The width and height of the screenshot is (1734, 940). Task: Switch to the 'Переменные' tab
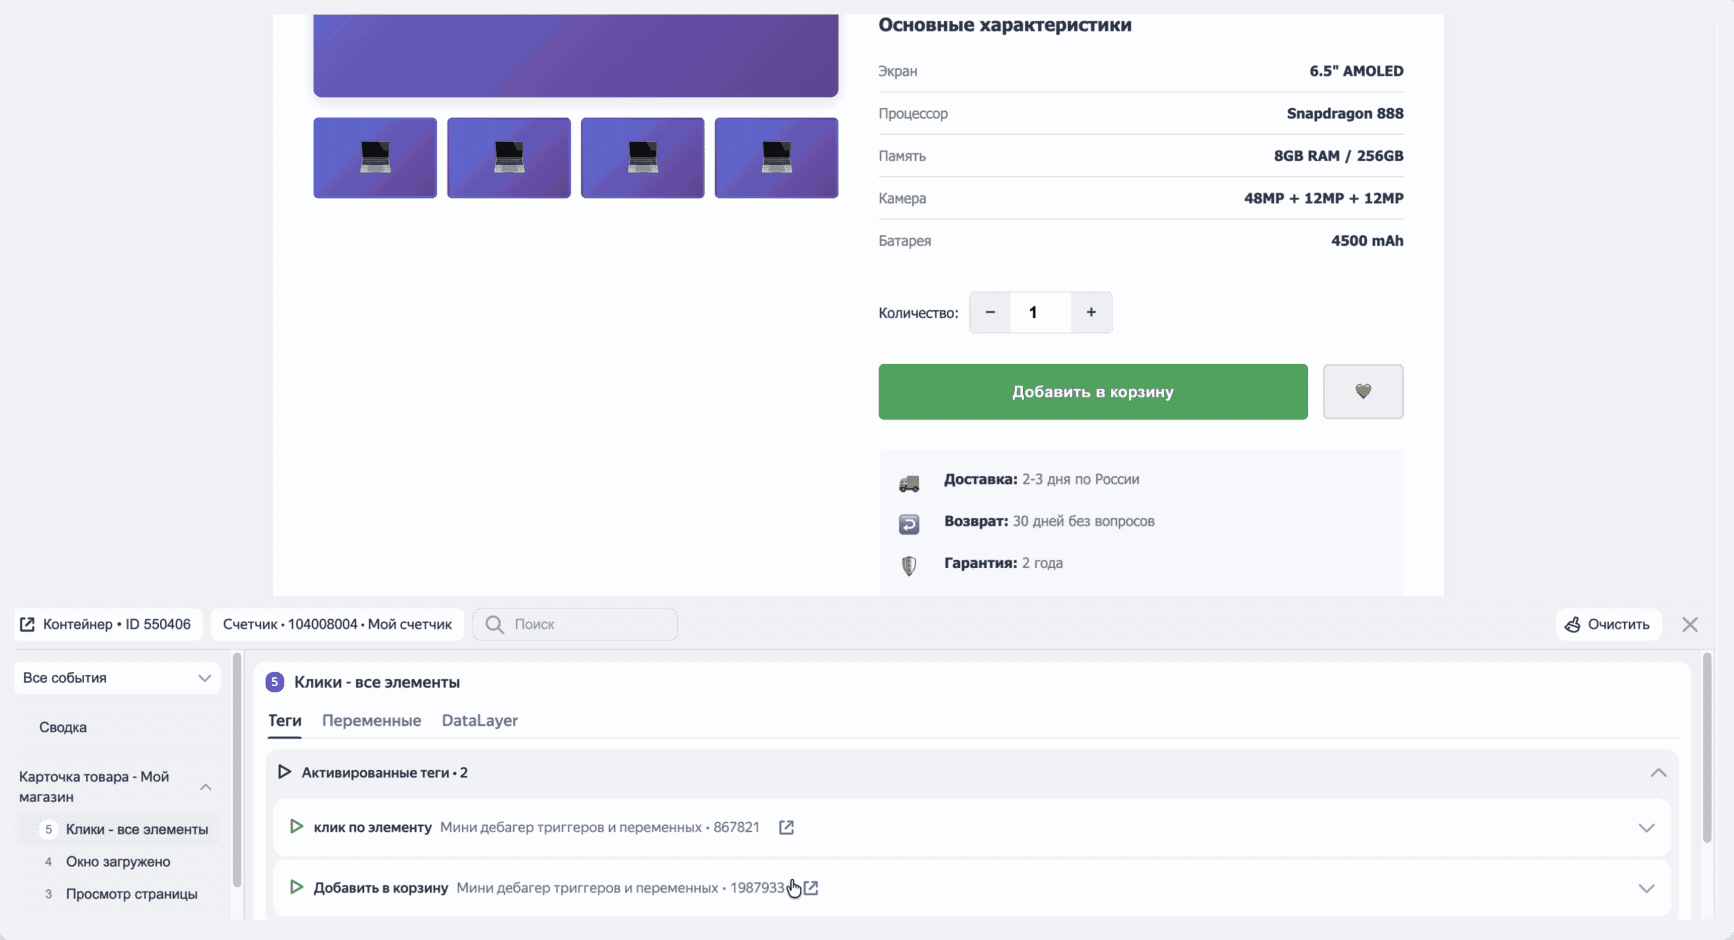pyautogui.click(x=371, y=721)
